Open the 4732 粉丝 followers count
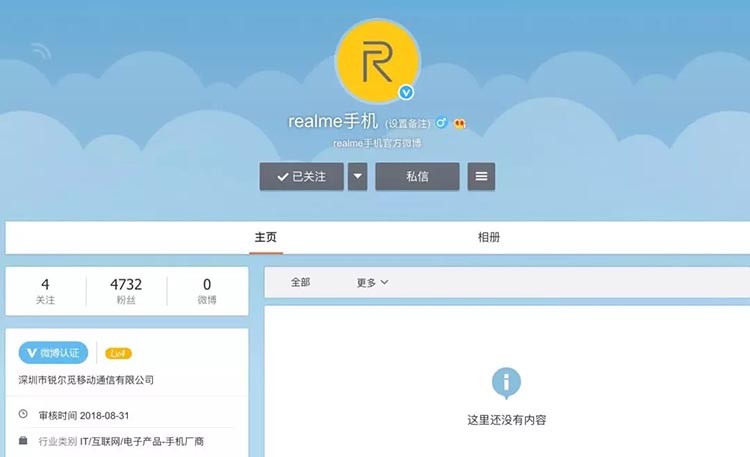The width and height of the screenshot is (750, 457). (126, 291)
